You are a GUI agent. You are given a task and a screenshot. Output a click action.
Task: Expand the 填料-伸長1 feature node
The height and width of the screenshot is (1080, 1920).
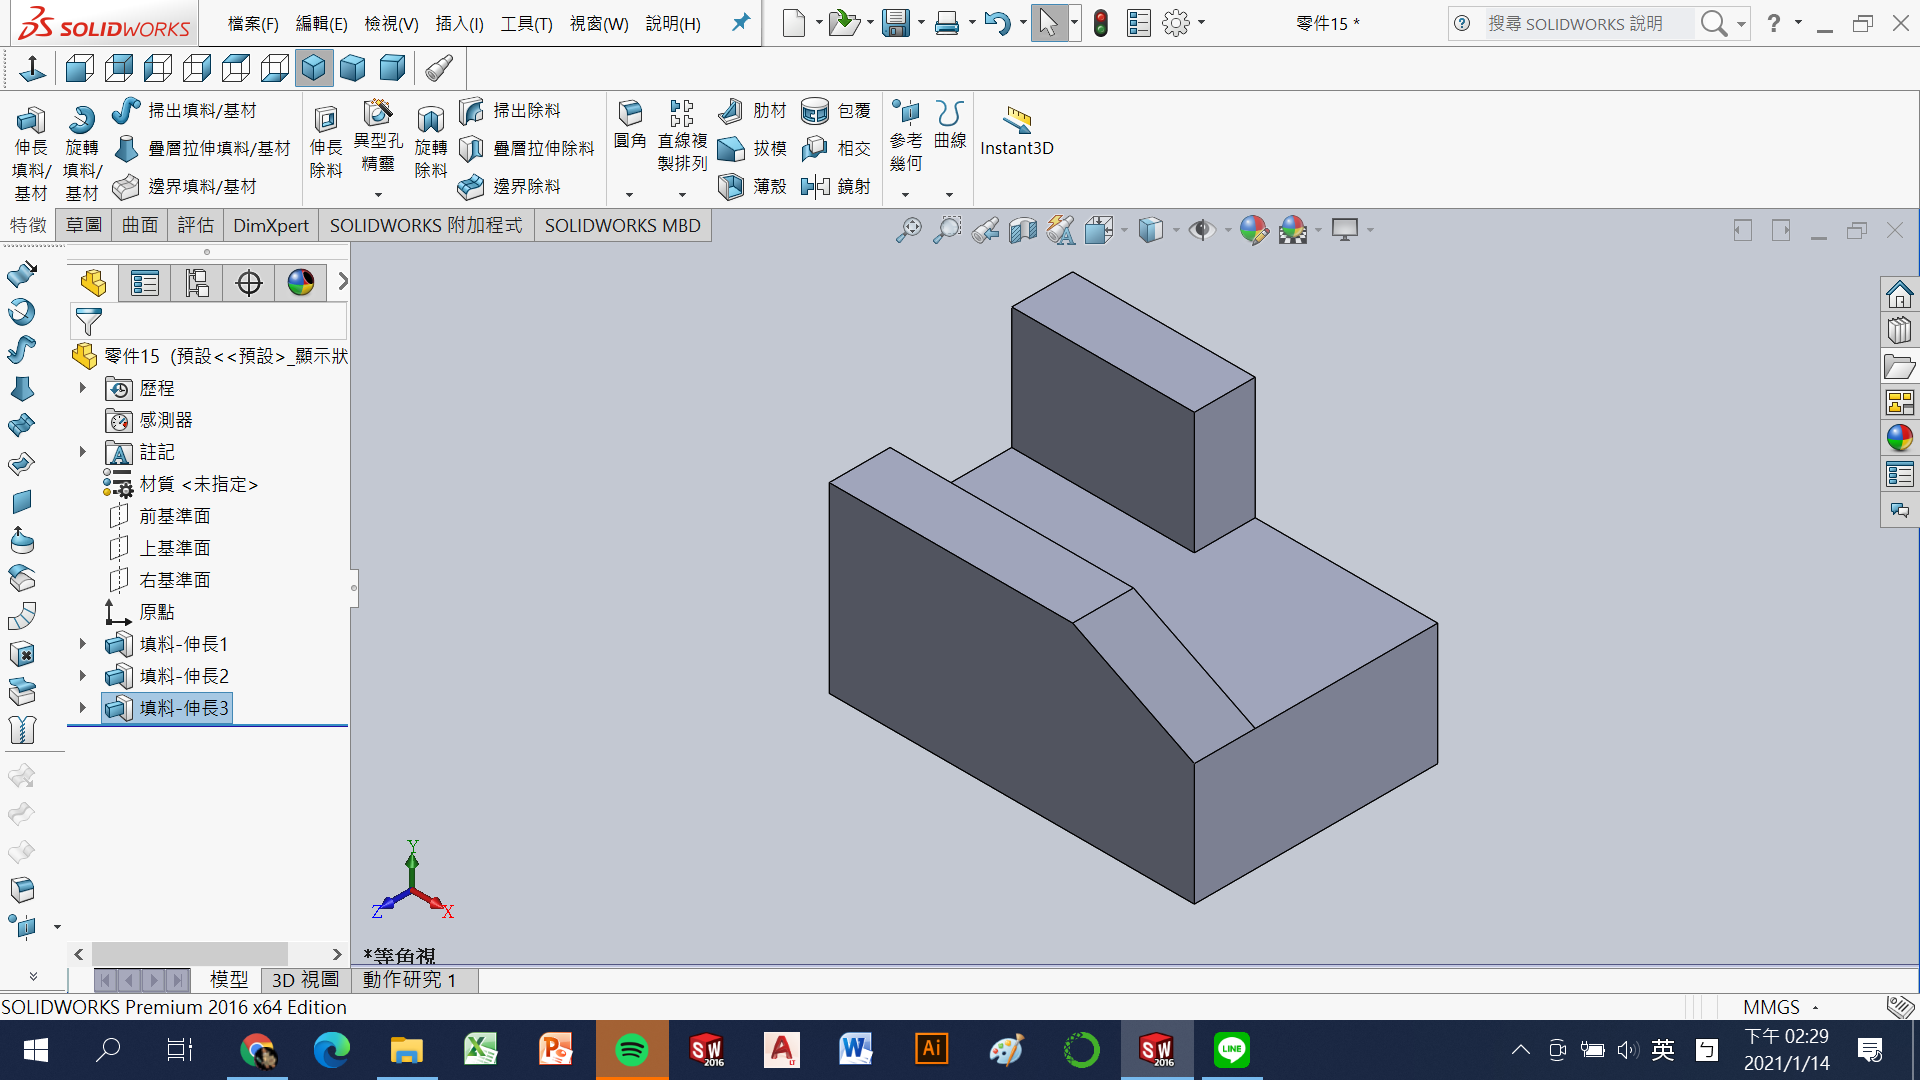tap(83, 644)
